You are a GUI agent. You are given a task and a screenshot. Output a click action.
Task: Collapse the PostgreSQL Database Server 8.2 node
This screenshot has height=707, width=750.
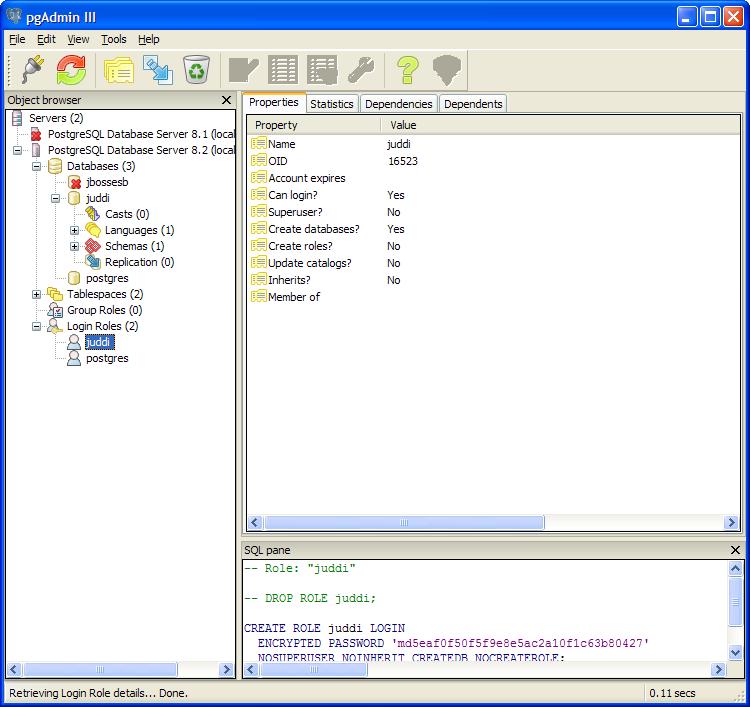pyautogui.click(x=17, y=150)
